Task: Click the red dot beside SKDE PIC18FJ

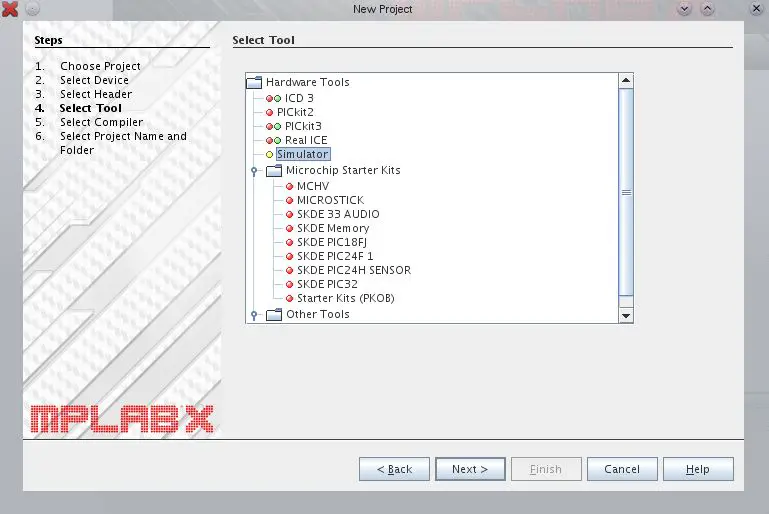Action: [289, 242]
